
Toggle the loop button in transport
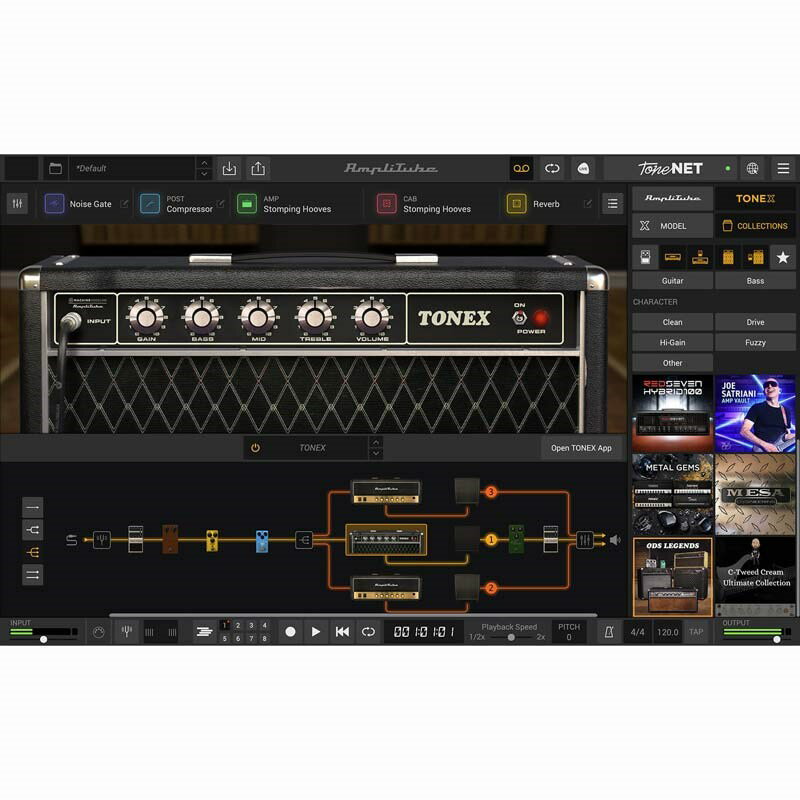coord(368,631)
